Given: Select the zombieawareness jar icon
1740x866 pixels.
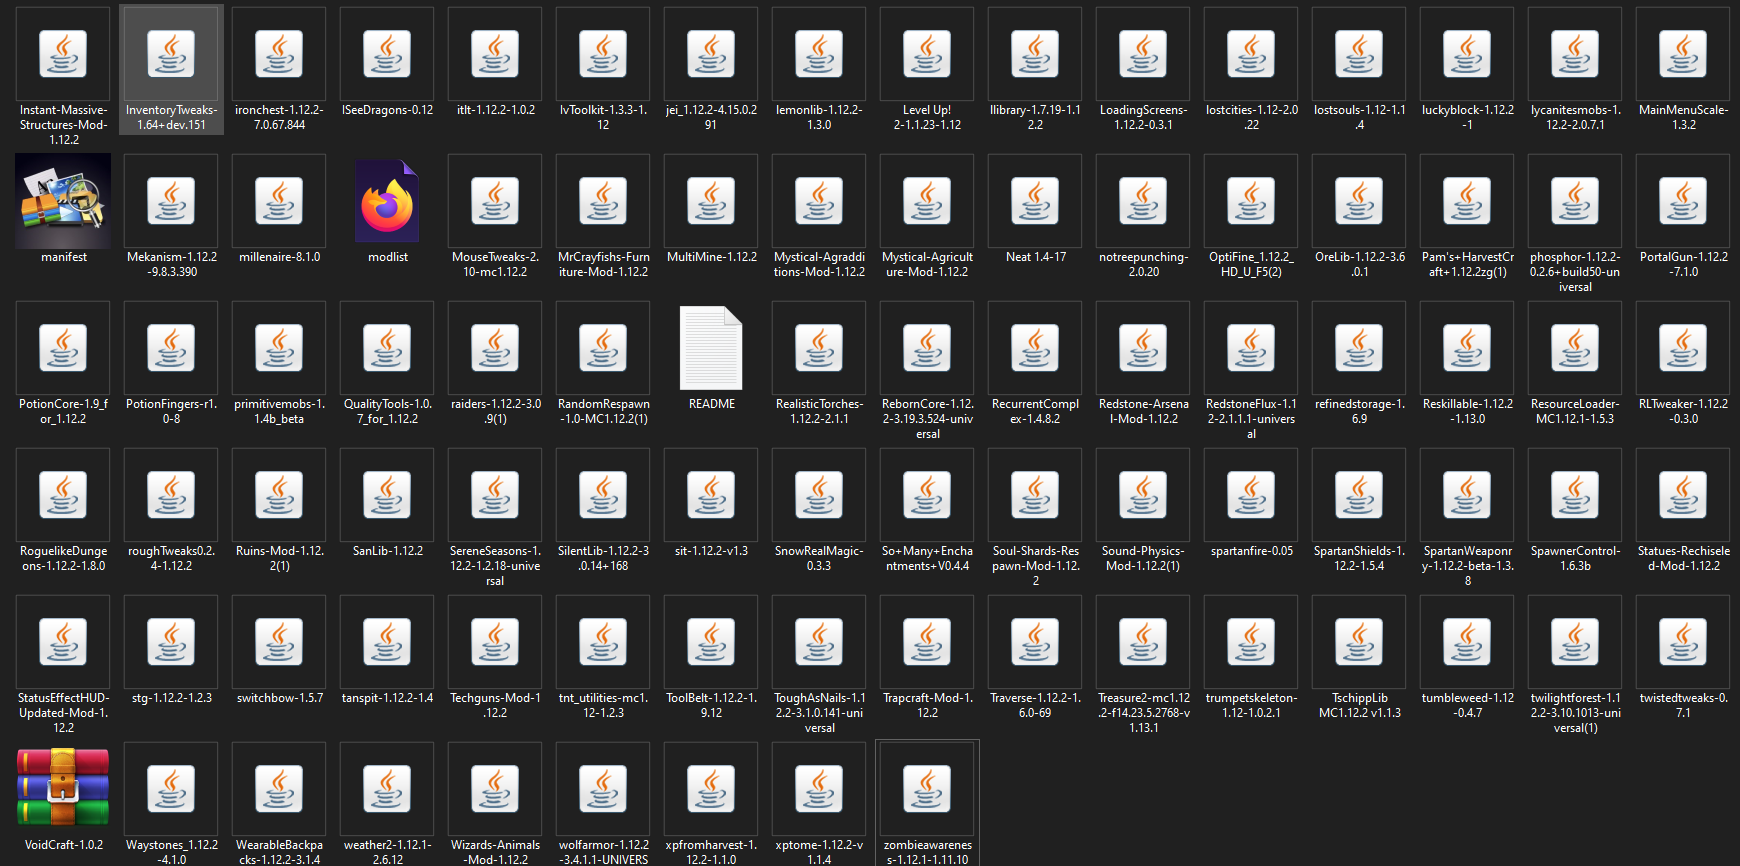Looking at the screenshot, I should tap(927, 789).
